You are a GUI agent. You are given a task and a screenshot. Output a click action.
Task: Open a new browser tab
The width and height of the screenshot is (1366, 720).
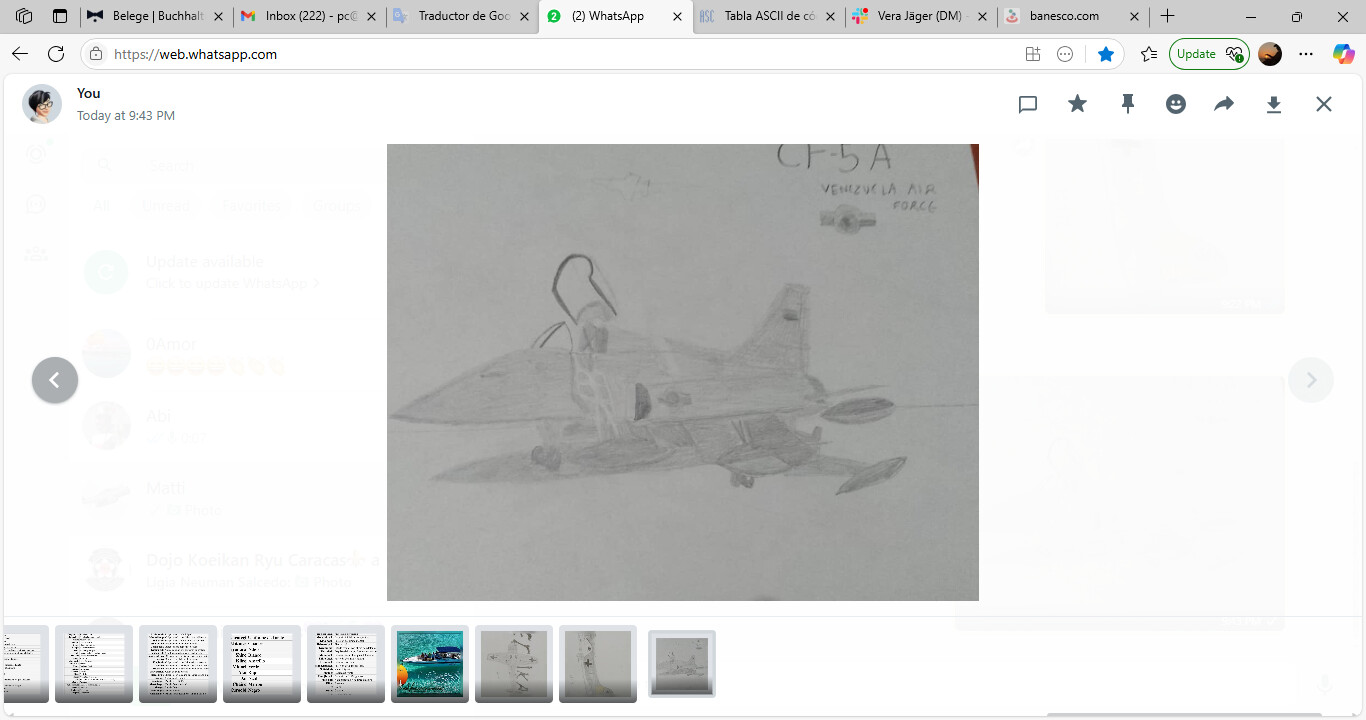(1167, 16)
